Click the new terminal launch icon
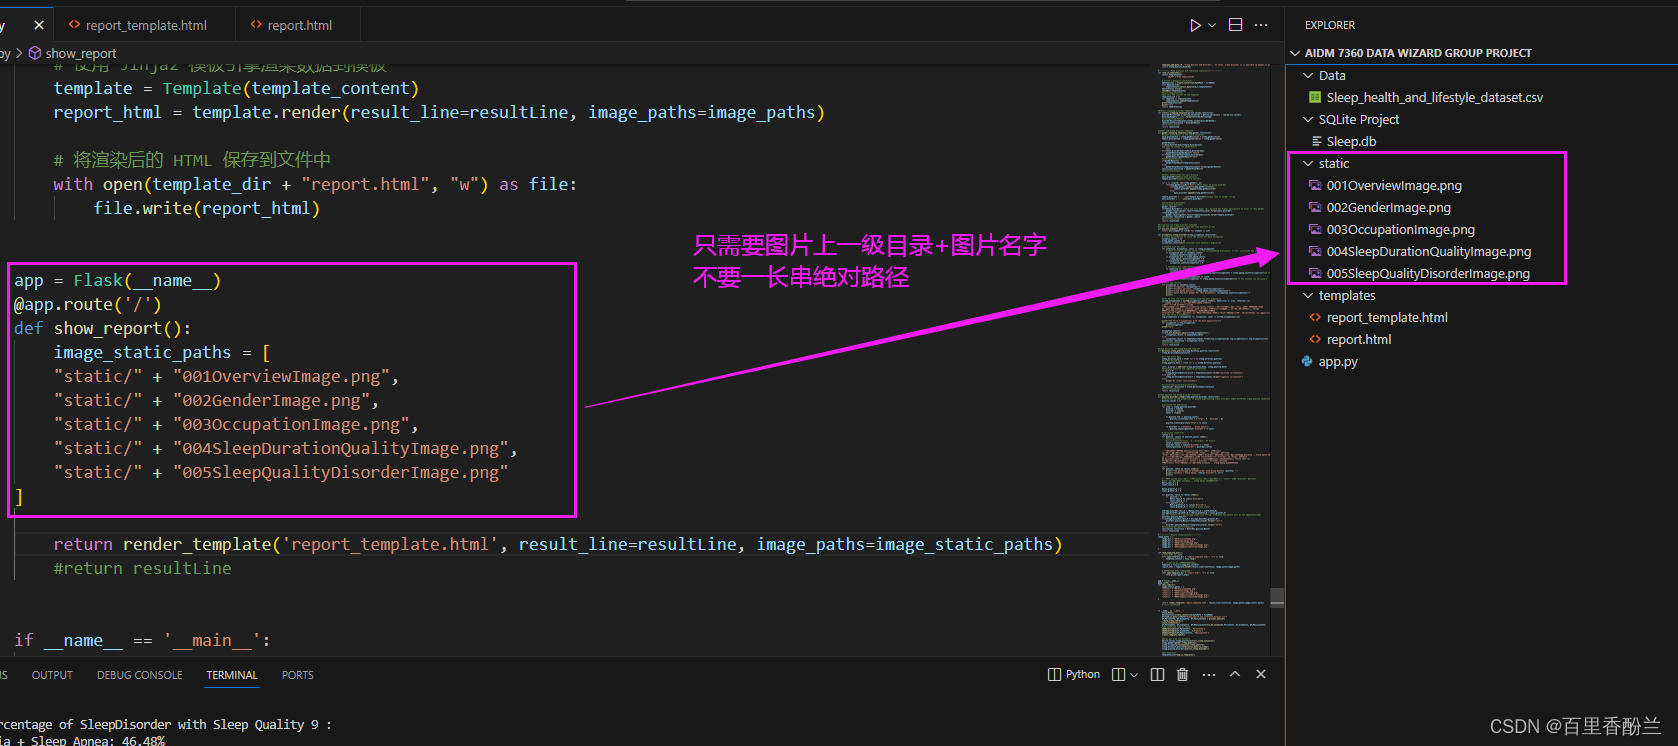Viewport: 1678px width, 746px height. [1119, 675]
